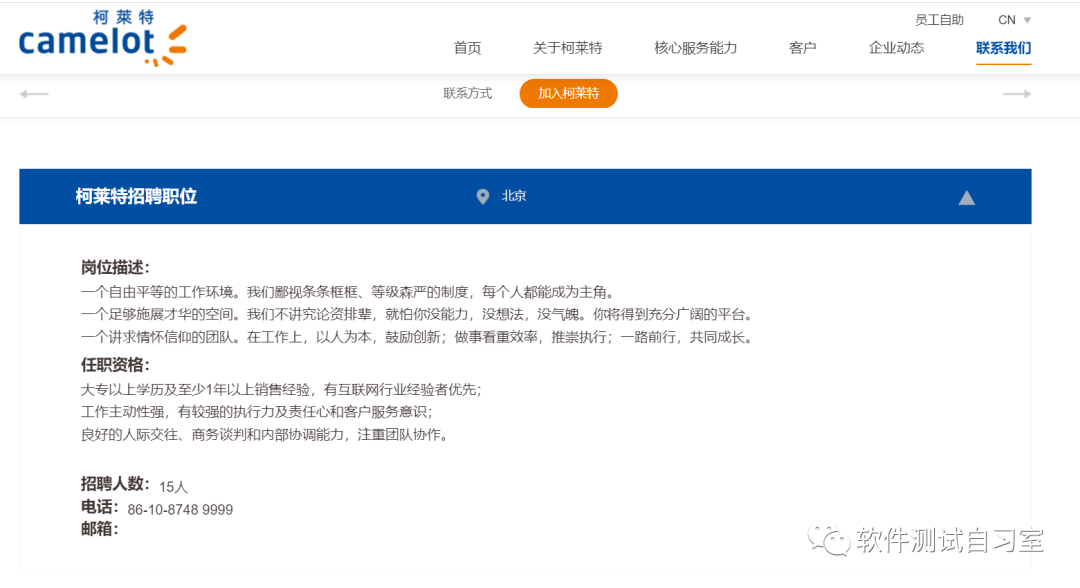Click the 柯莱特招聘职位 header bar

coord(138,196)
